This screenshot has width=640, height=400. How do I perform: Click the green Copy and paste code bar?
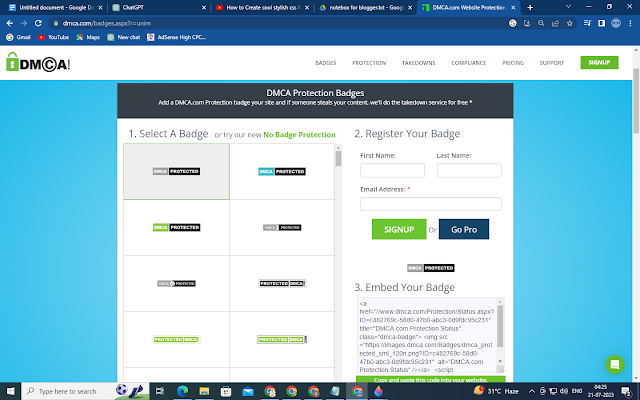point(431,380)
